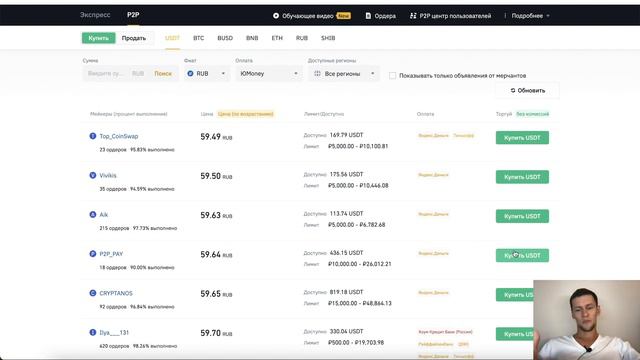Select the BTC coin tab

click(198, 38)
